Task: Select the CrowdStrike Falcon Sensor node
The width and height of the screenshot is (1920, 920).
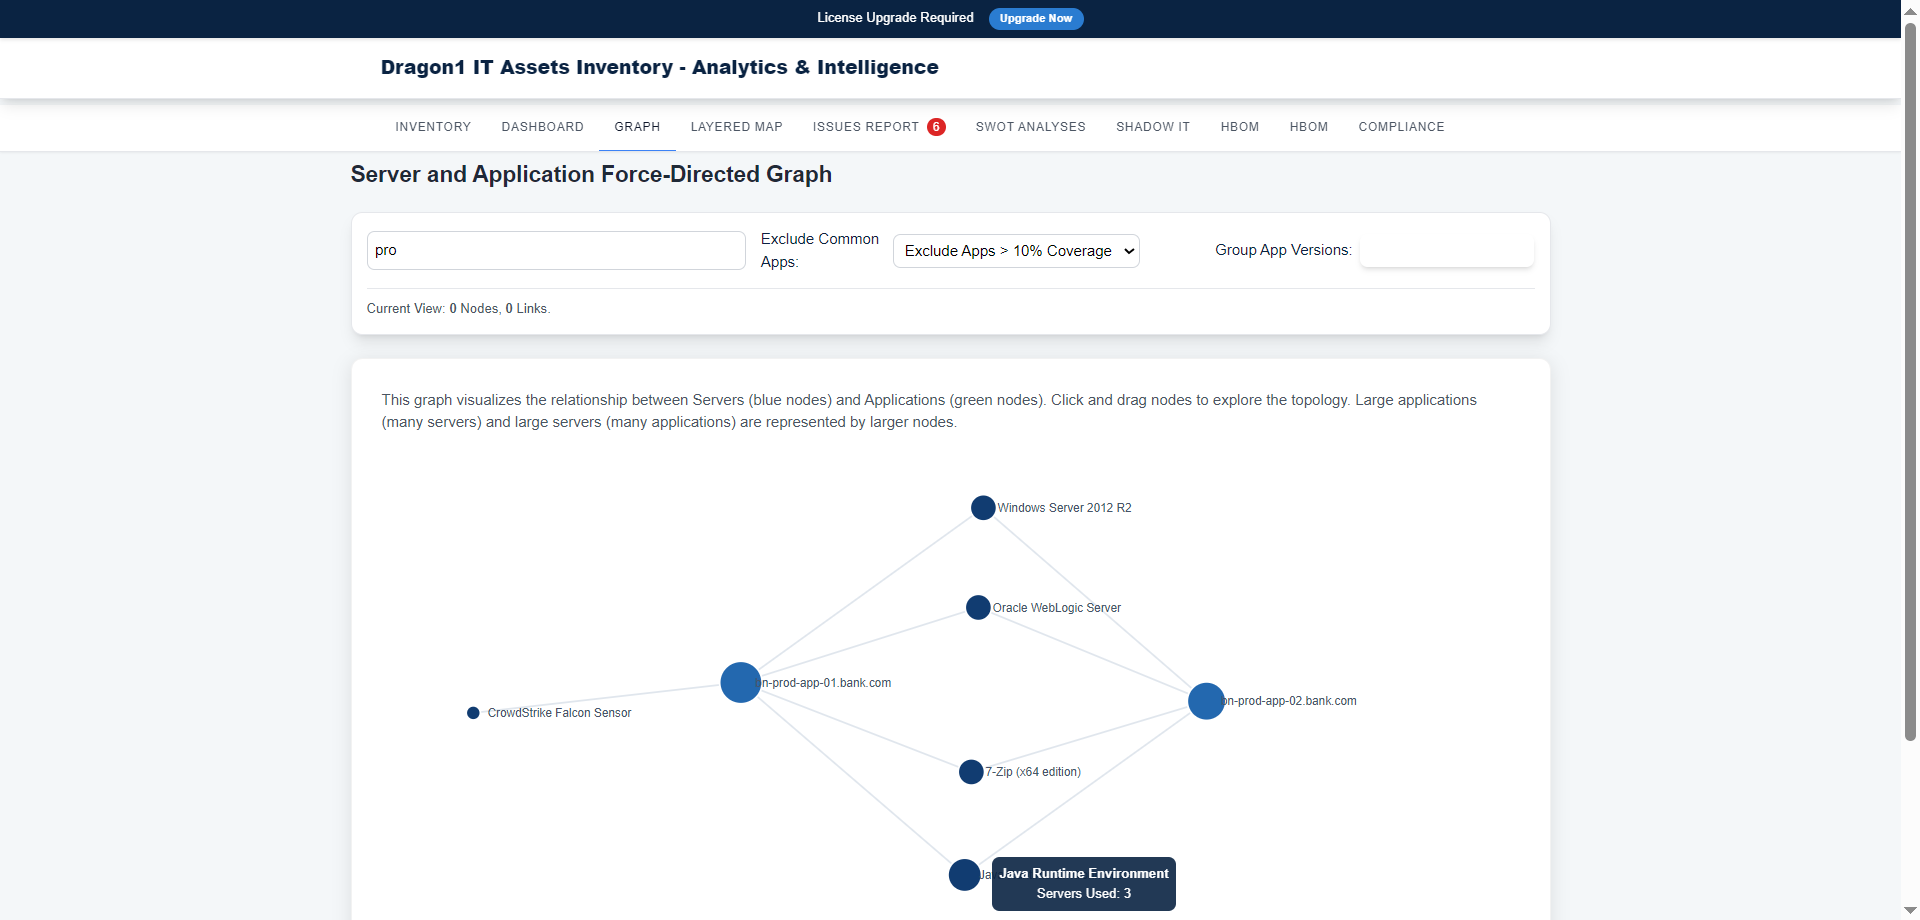Action: tap(472, 712)
